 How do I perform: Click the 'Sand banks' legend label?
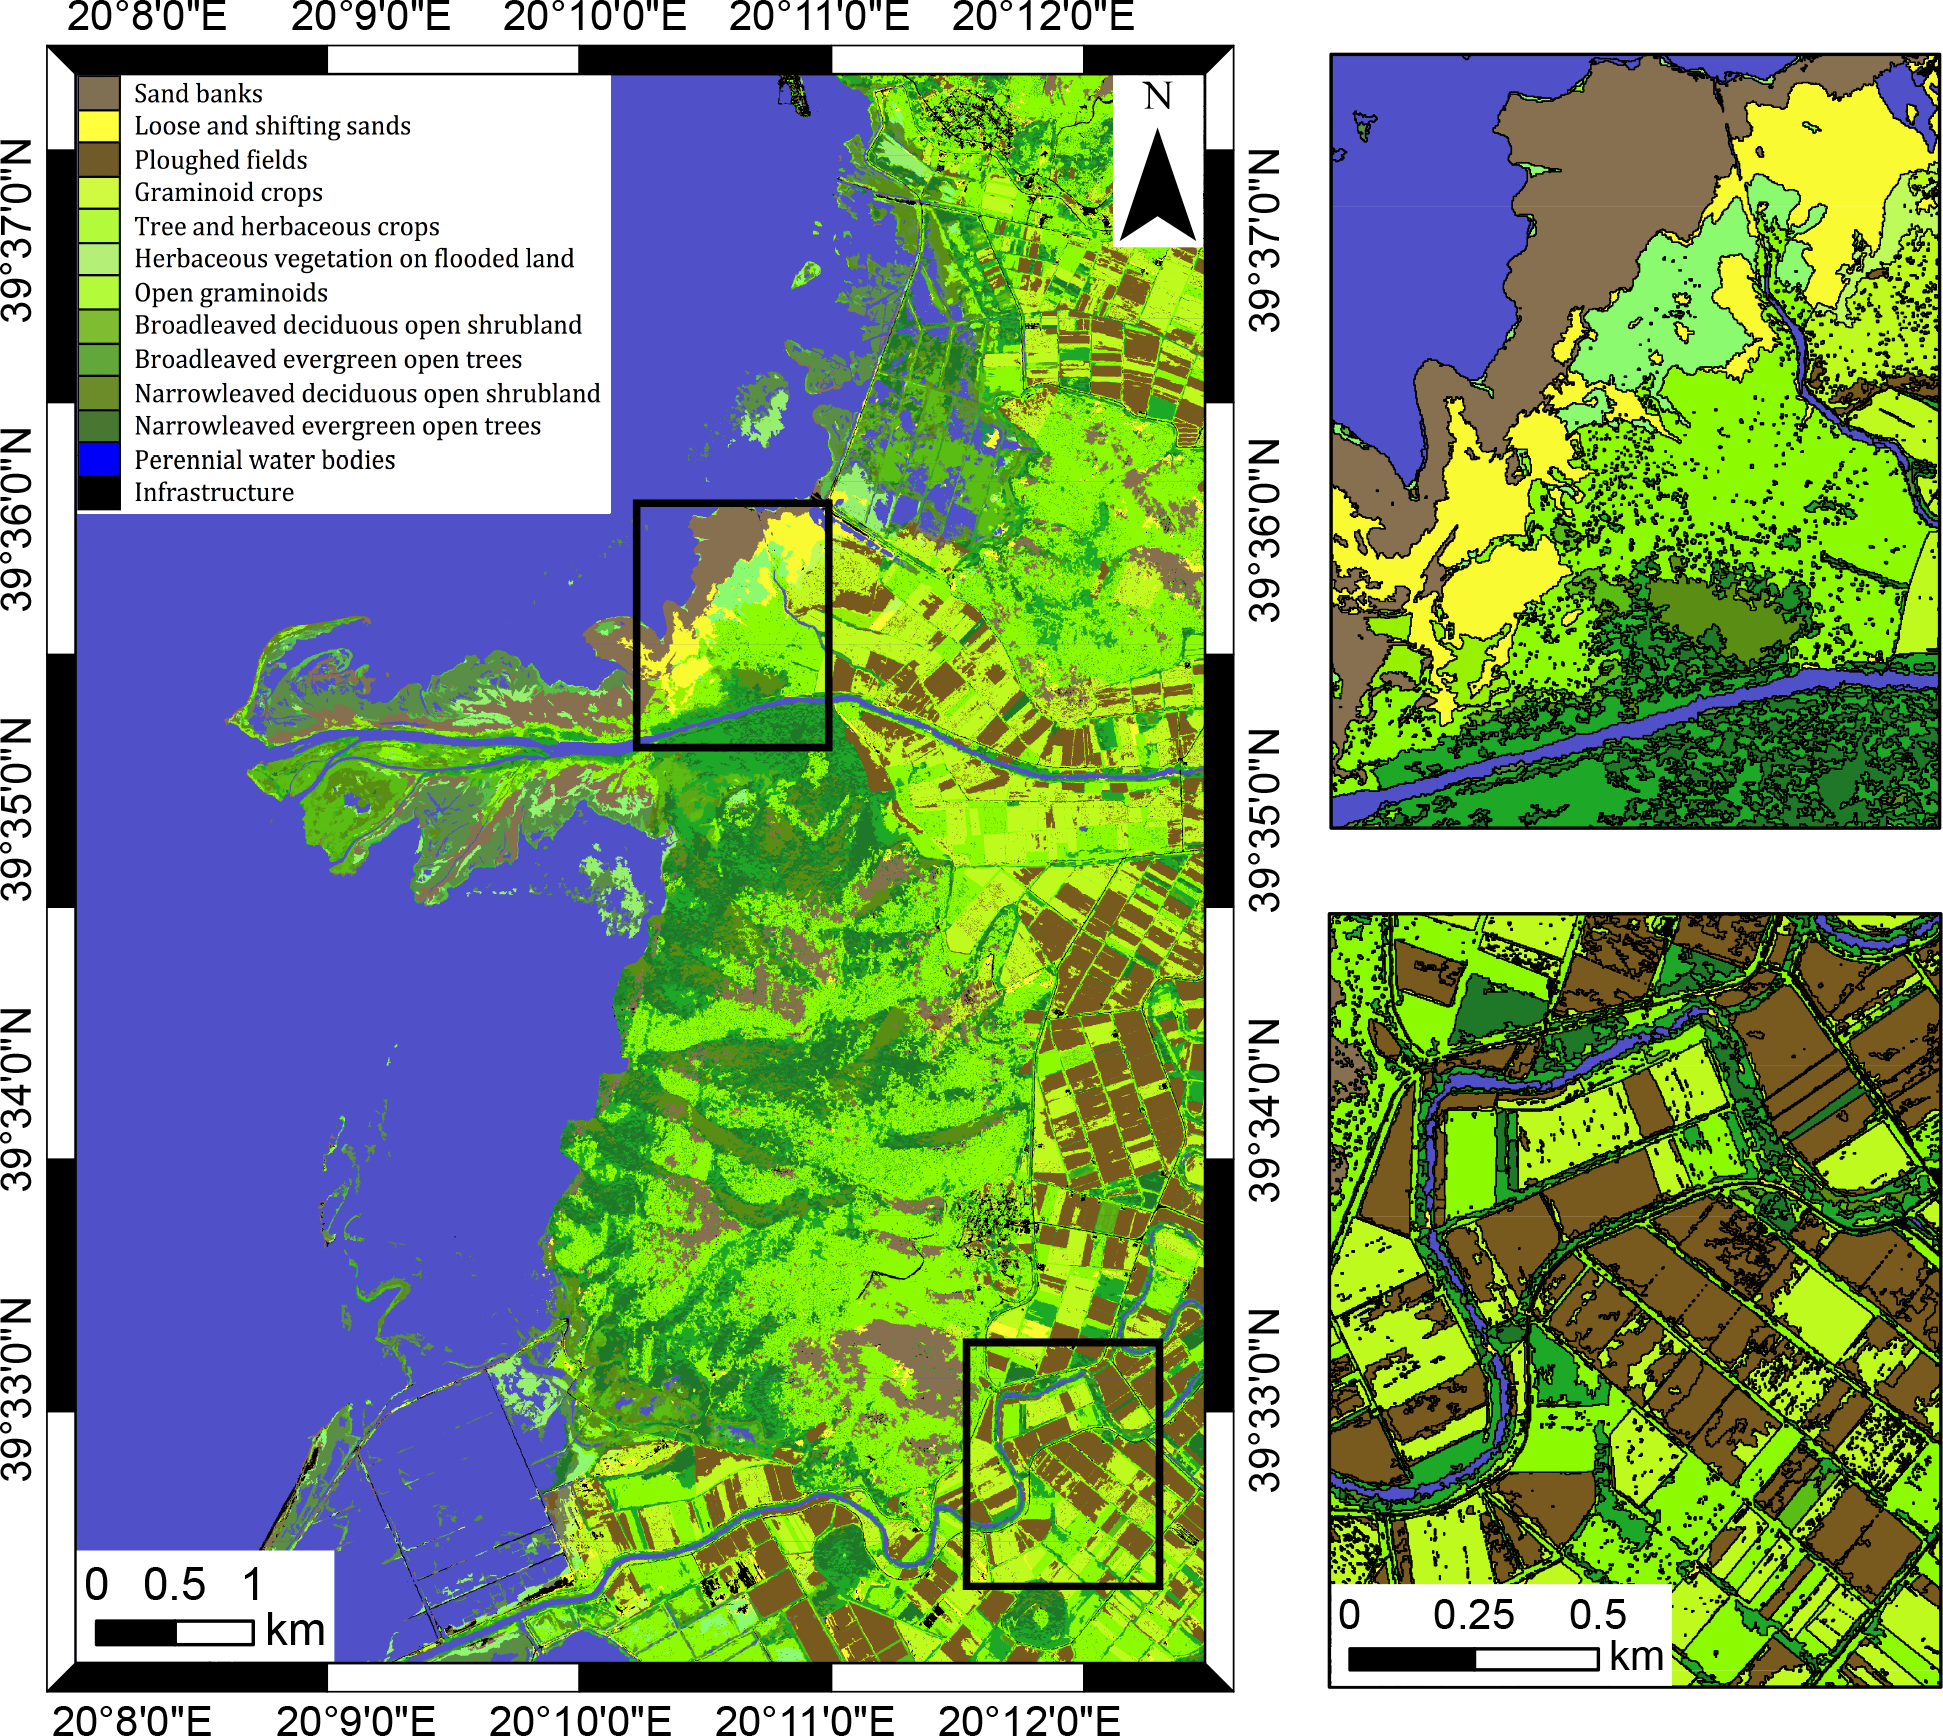(x=198, y=93)
